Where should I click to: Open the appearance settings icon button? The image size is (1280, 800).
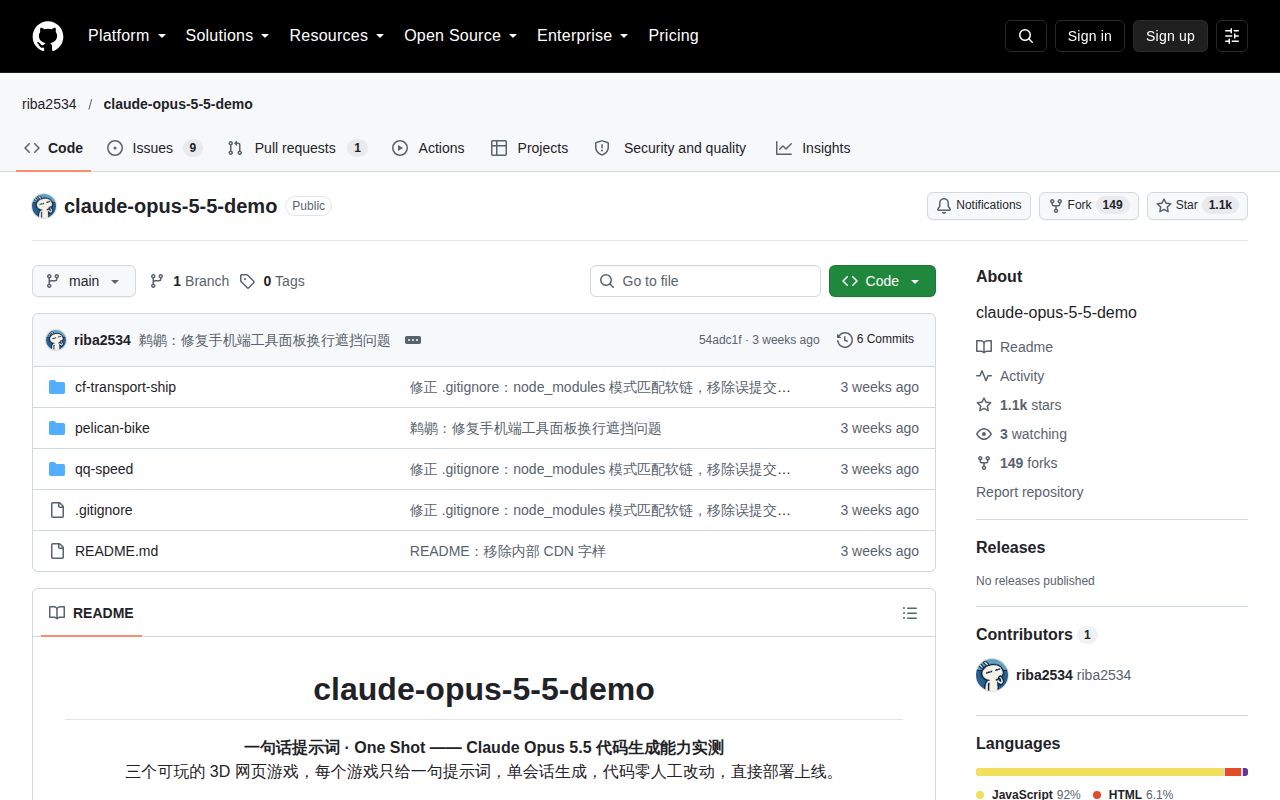(x=1232, y=36)
